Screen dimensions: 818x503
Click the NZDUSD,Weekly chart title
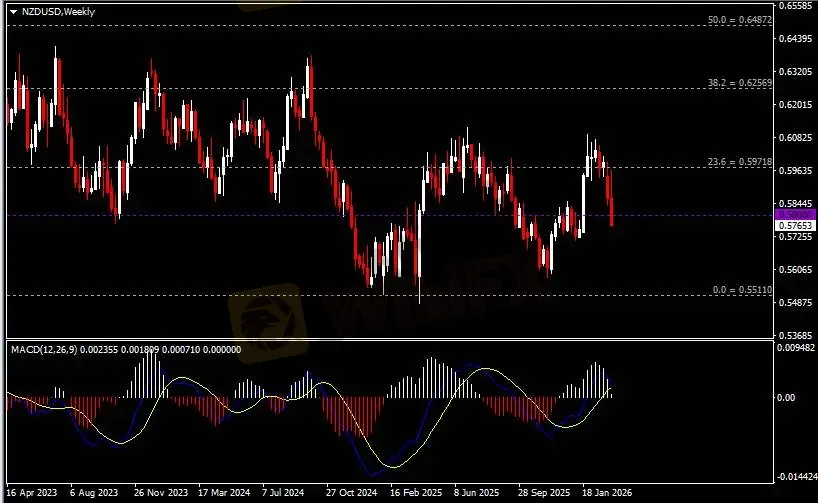click(50, 9)
